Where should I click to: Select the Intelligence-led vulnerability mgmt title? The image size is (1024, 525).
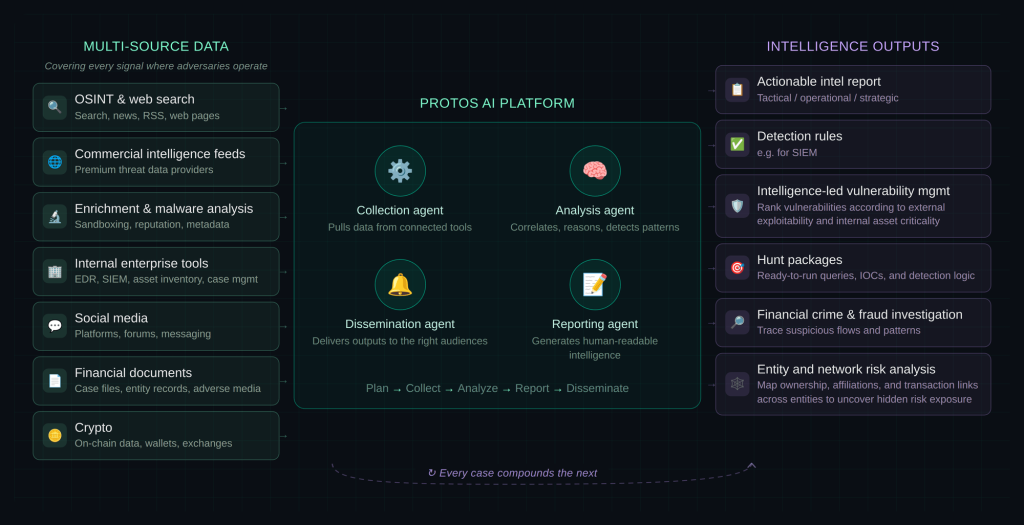pyautogui.click(x=853, y=191)
